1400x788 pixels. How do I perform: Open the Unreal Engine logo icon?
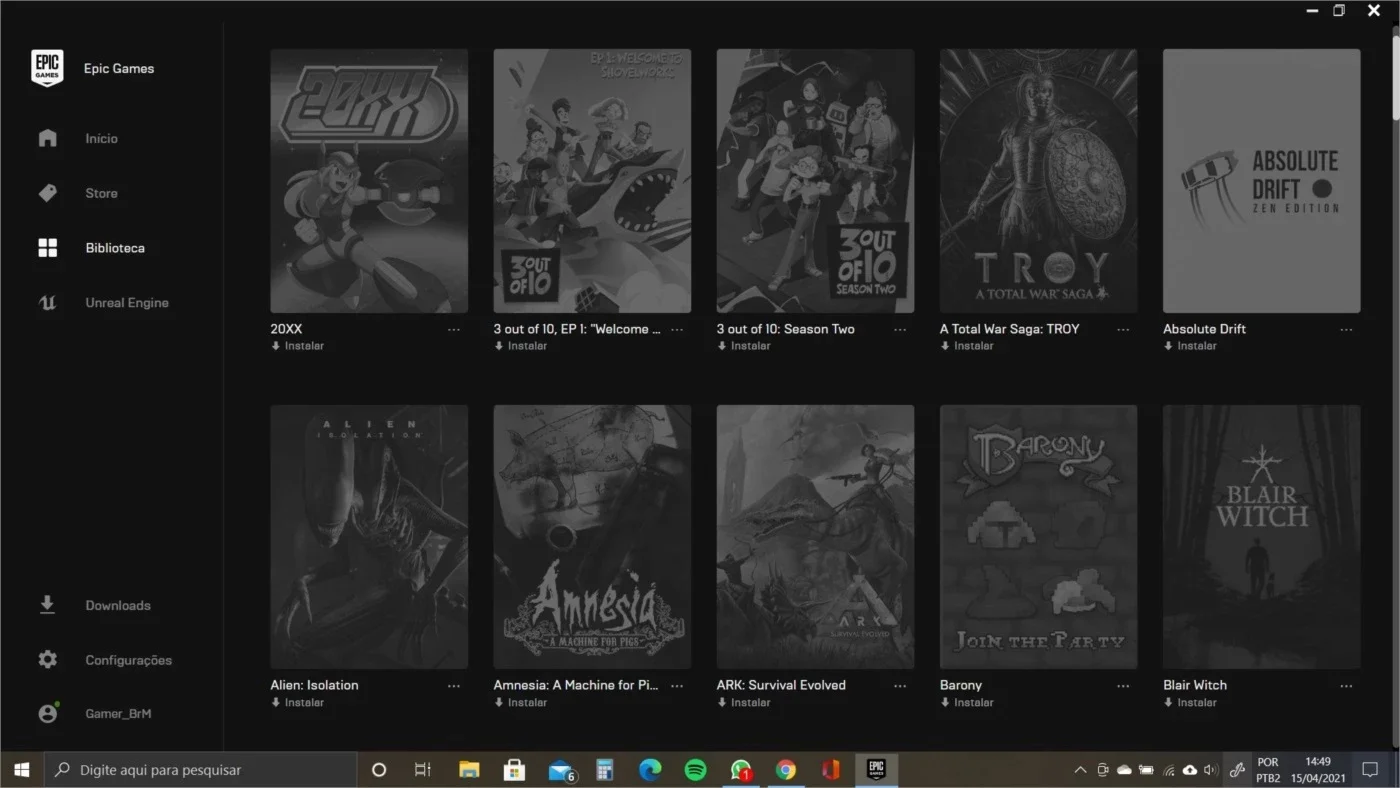(47, 303)
